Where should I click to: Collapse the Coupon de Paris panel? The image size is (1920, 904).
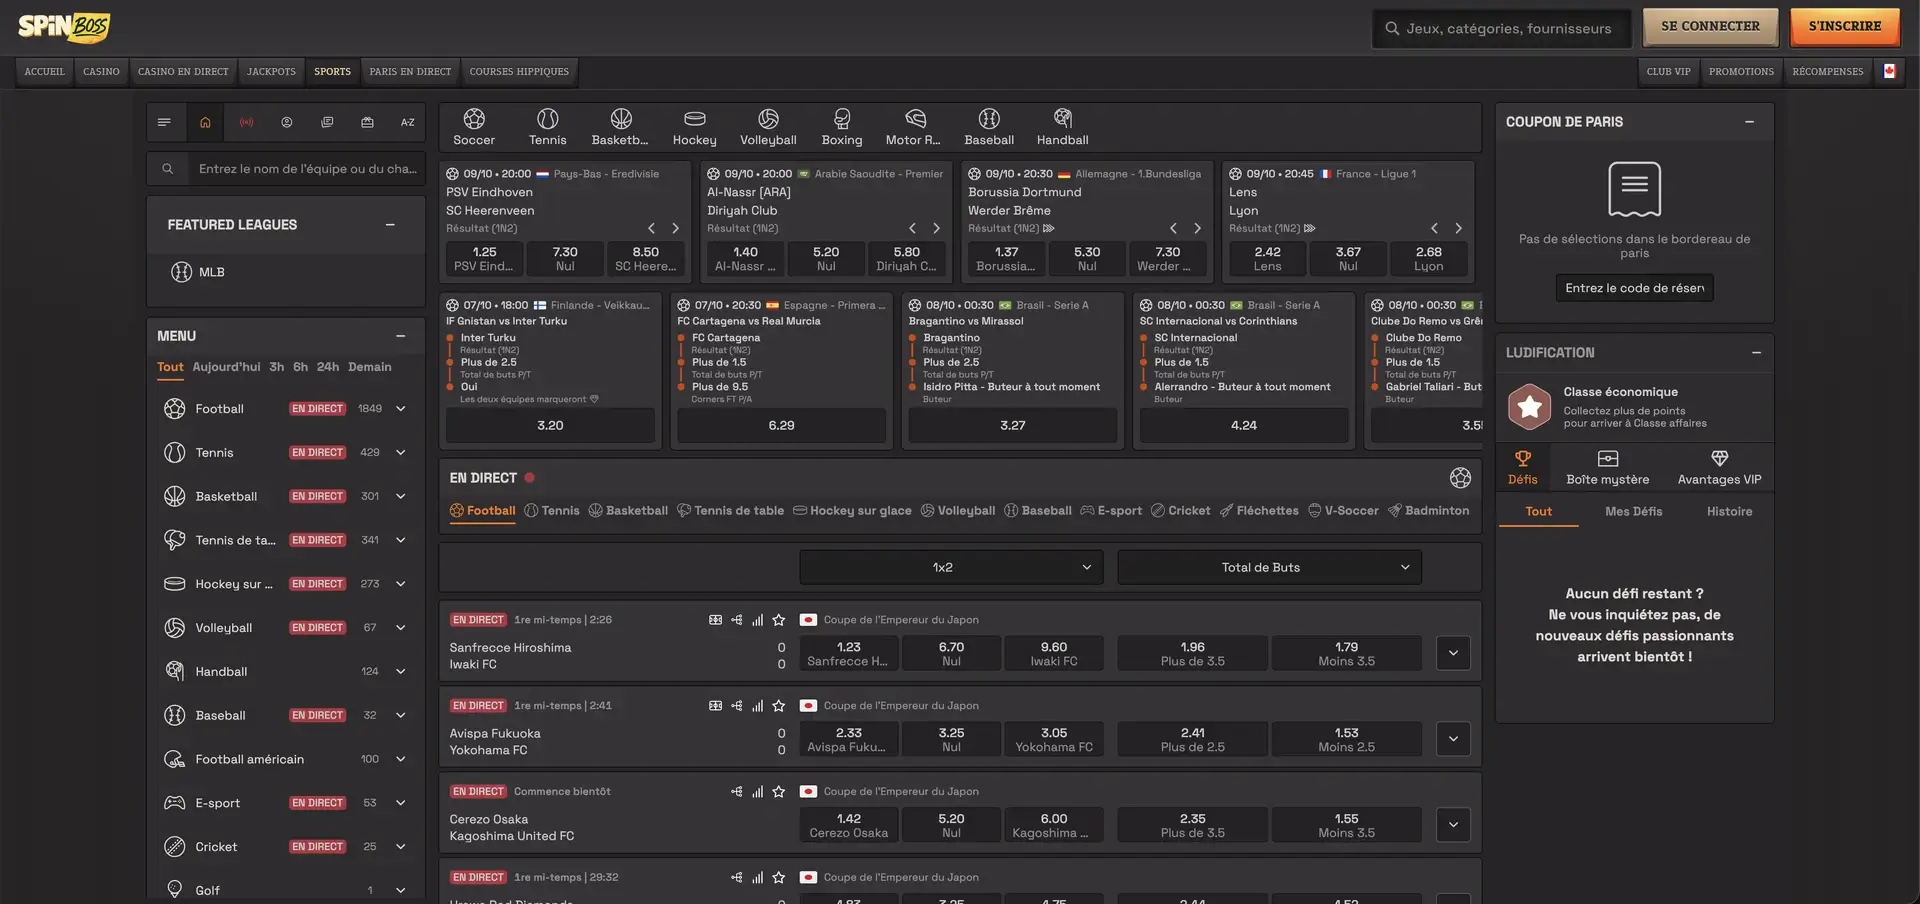point(1749,122)
